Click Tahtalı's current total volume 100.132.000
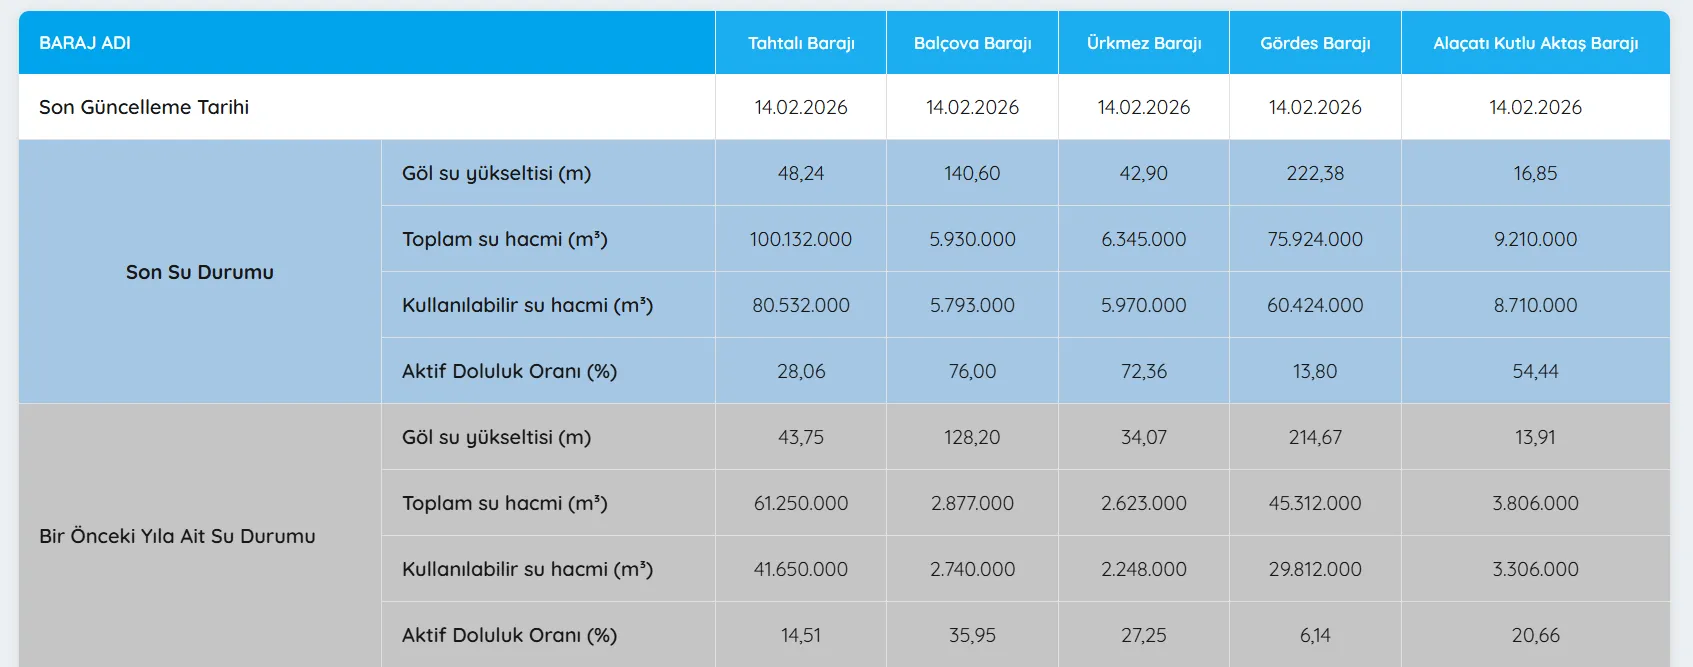 coord(801,239)
